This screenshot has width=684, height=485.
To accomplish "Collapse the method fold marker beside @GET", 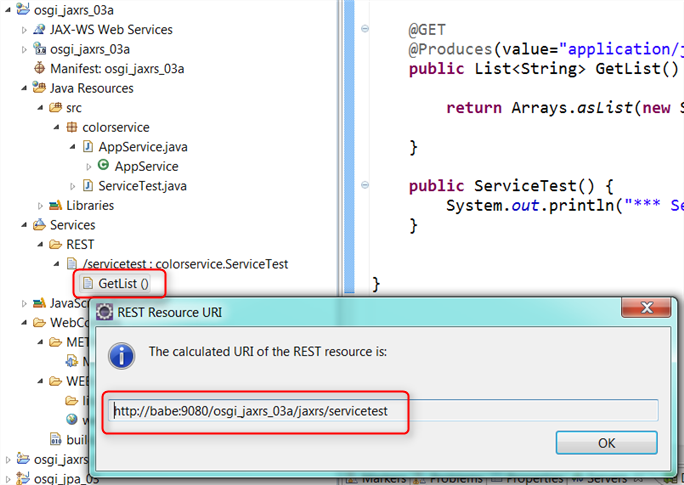I will (364, 29).
